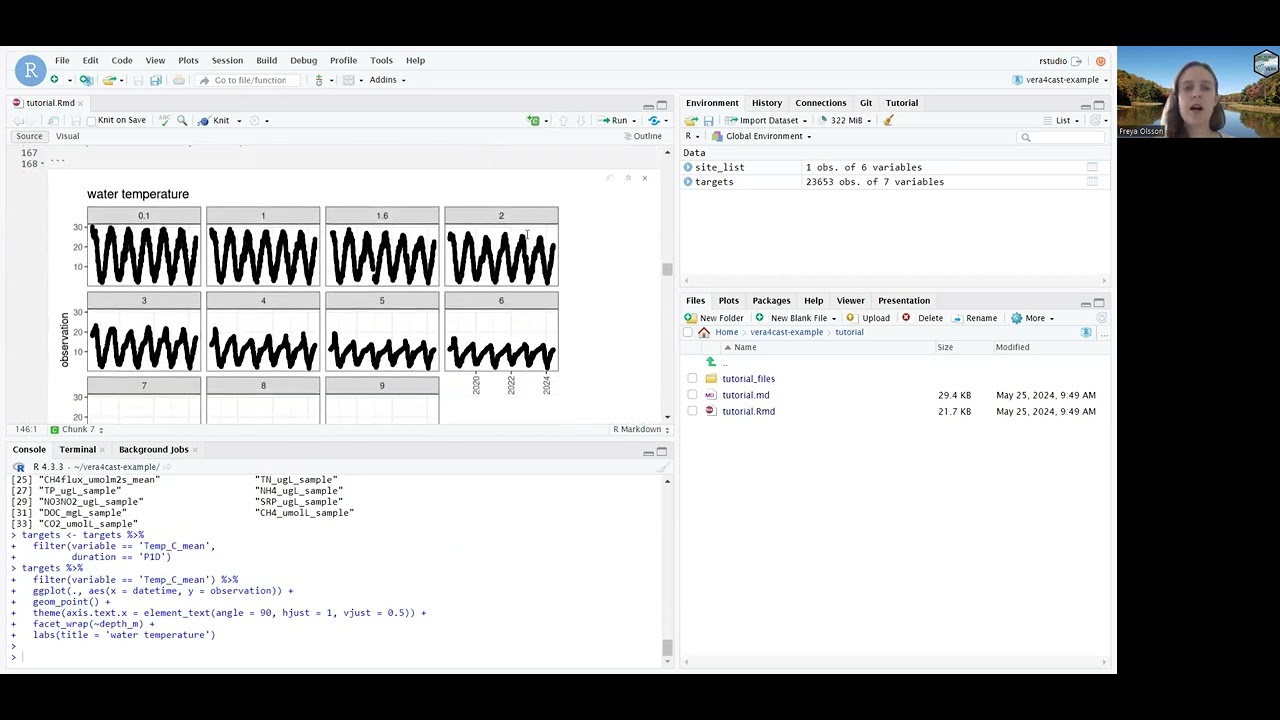This screenshot has height=720, width=1280.
Task: Open the Knit options dropdown arrow
Action: (x=238, y=120)
